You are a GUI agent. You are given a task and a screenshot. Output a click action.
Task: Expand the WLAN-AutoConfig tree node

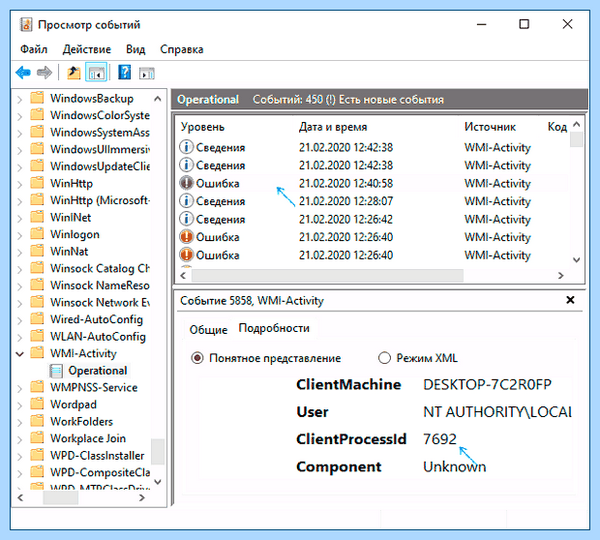(x=20, y=337)
